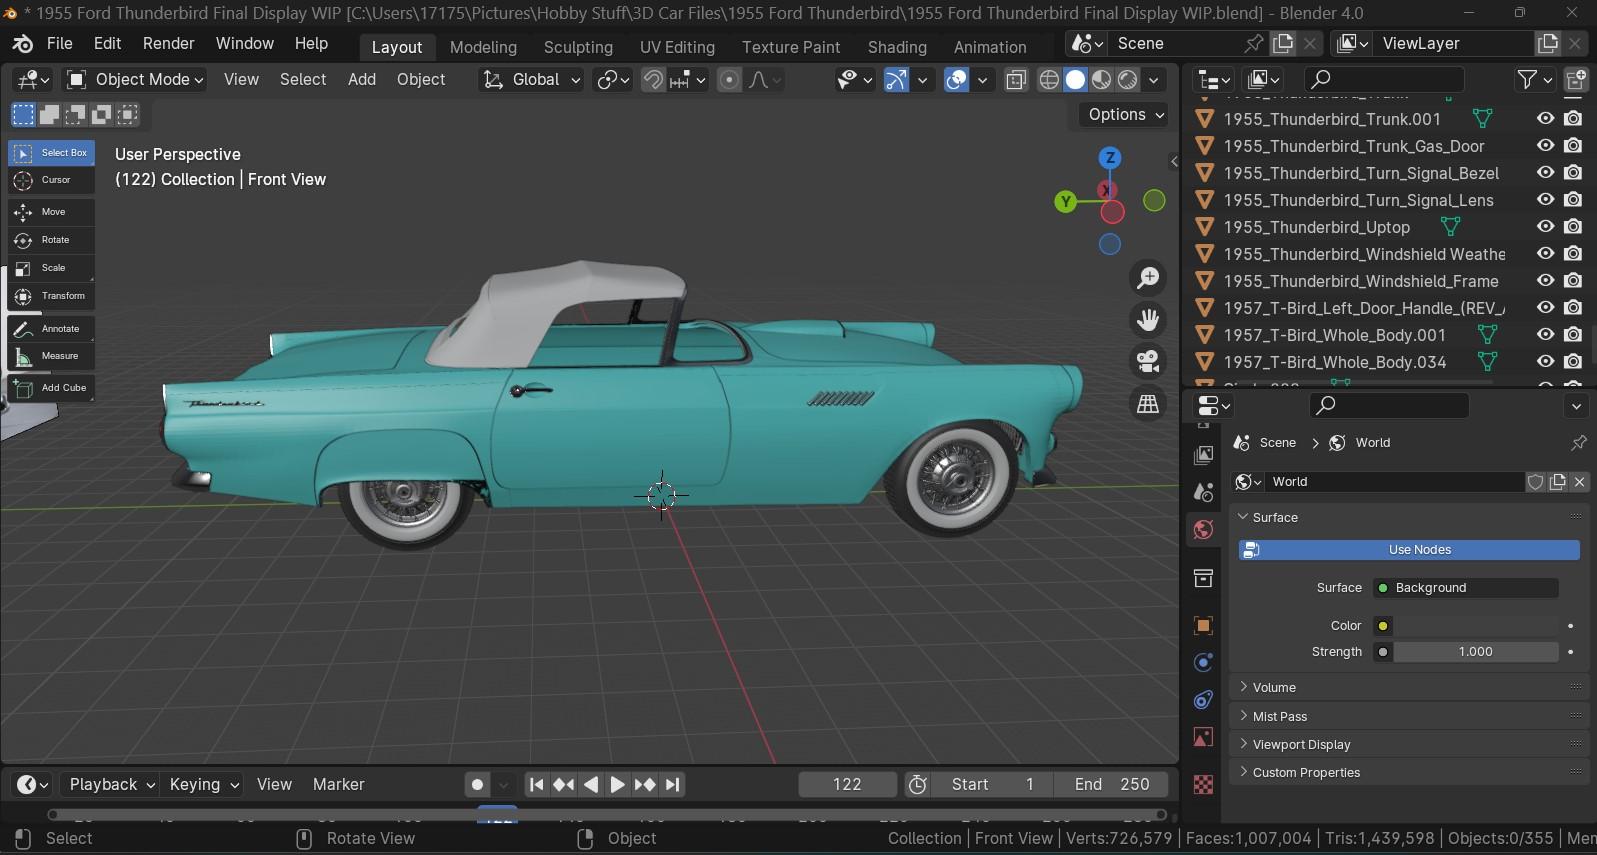Image resolution: width=1597 pixels, height=855 pixels.
Task: Disable render for 1955_Thunderbird_Windshield_Frame
Action: pyautogui.click(x=1573, y=281)
